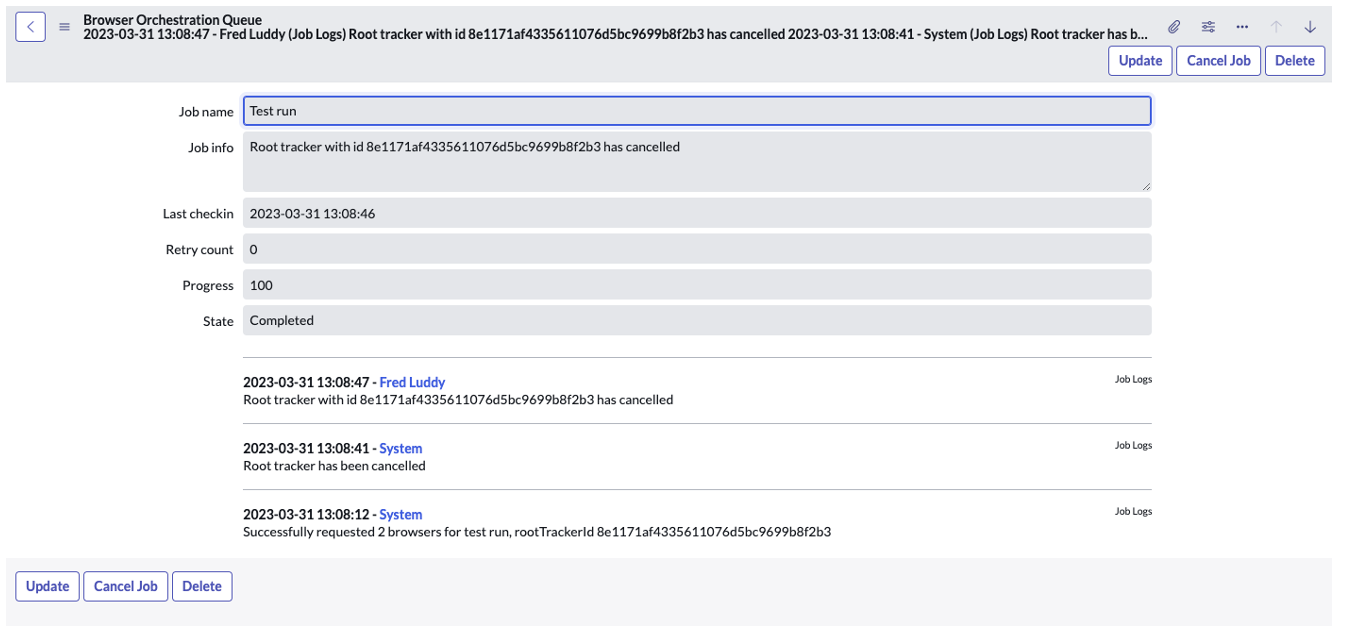
Task: Focus the Job name field
Action: 697,111
